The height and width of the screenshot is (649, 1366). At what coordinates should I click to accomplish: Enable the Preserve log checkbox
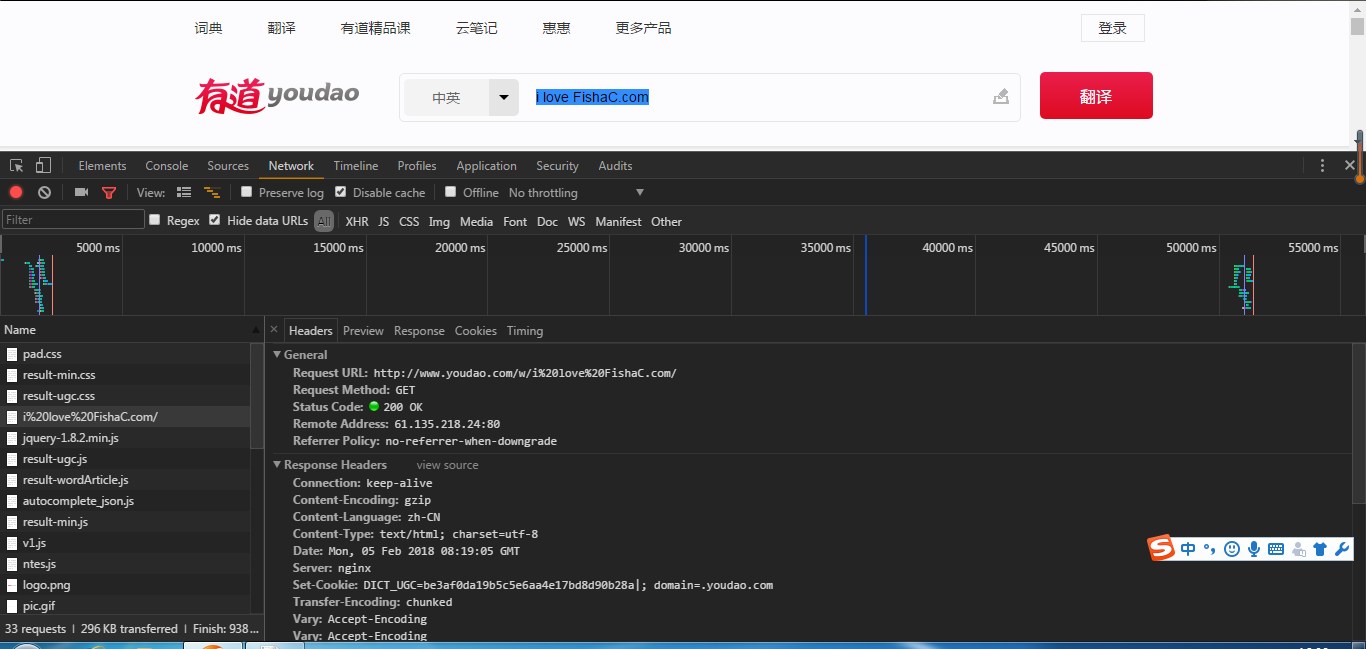tap(247, 192)
